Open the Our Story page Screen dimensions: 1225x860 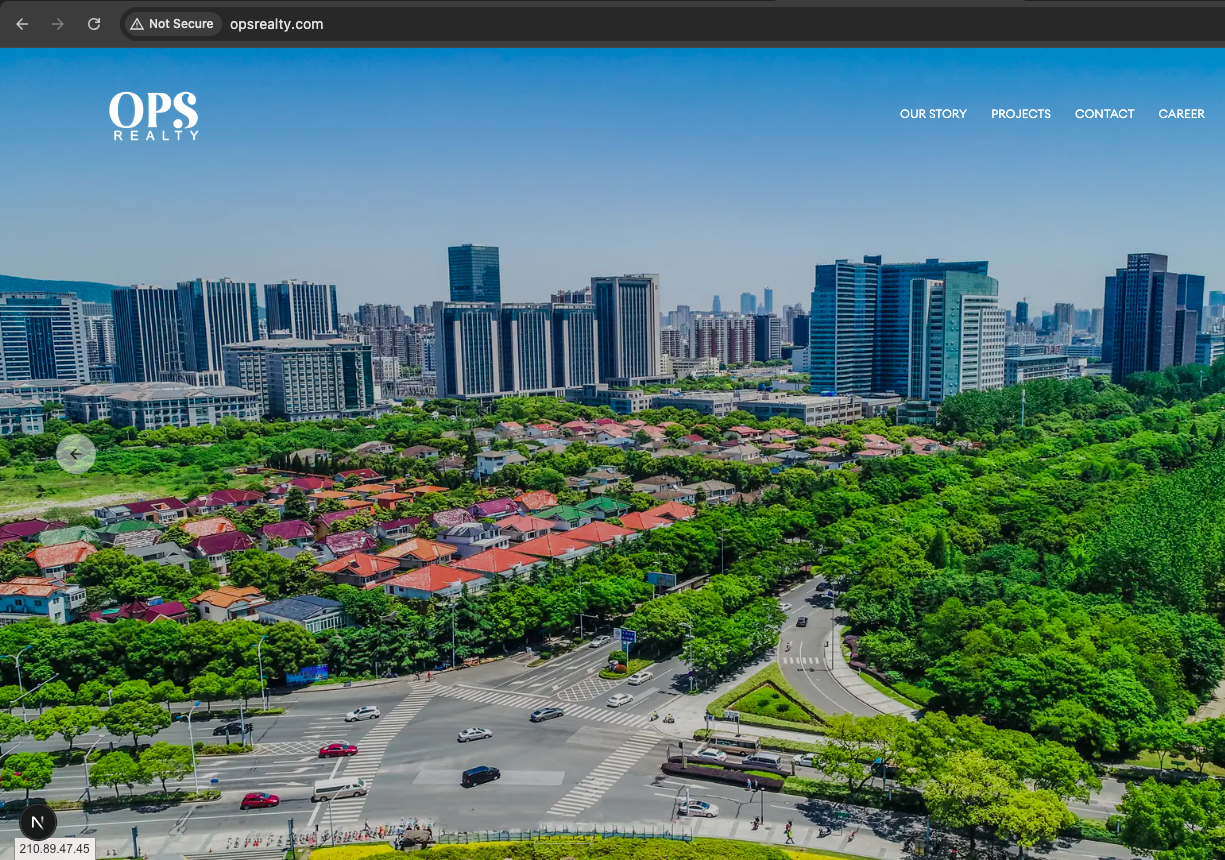[932, 114]
